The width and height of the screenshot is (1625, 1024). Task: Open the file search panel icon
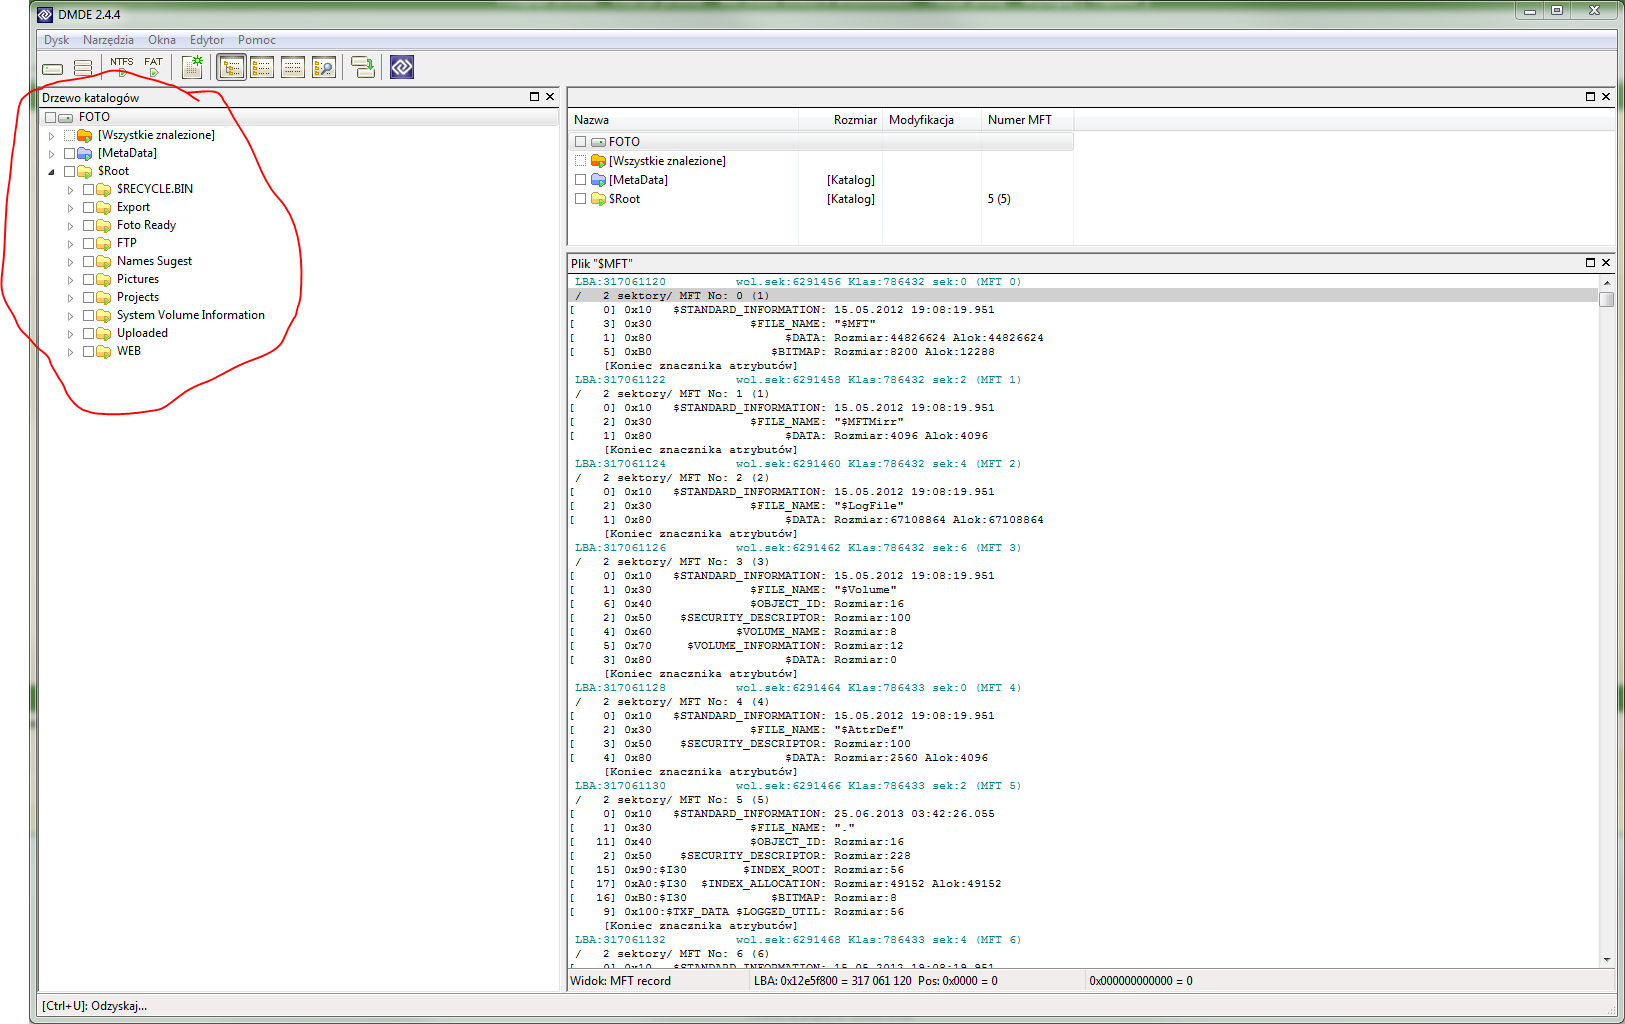[x=324, y=67]
